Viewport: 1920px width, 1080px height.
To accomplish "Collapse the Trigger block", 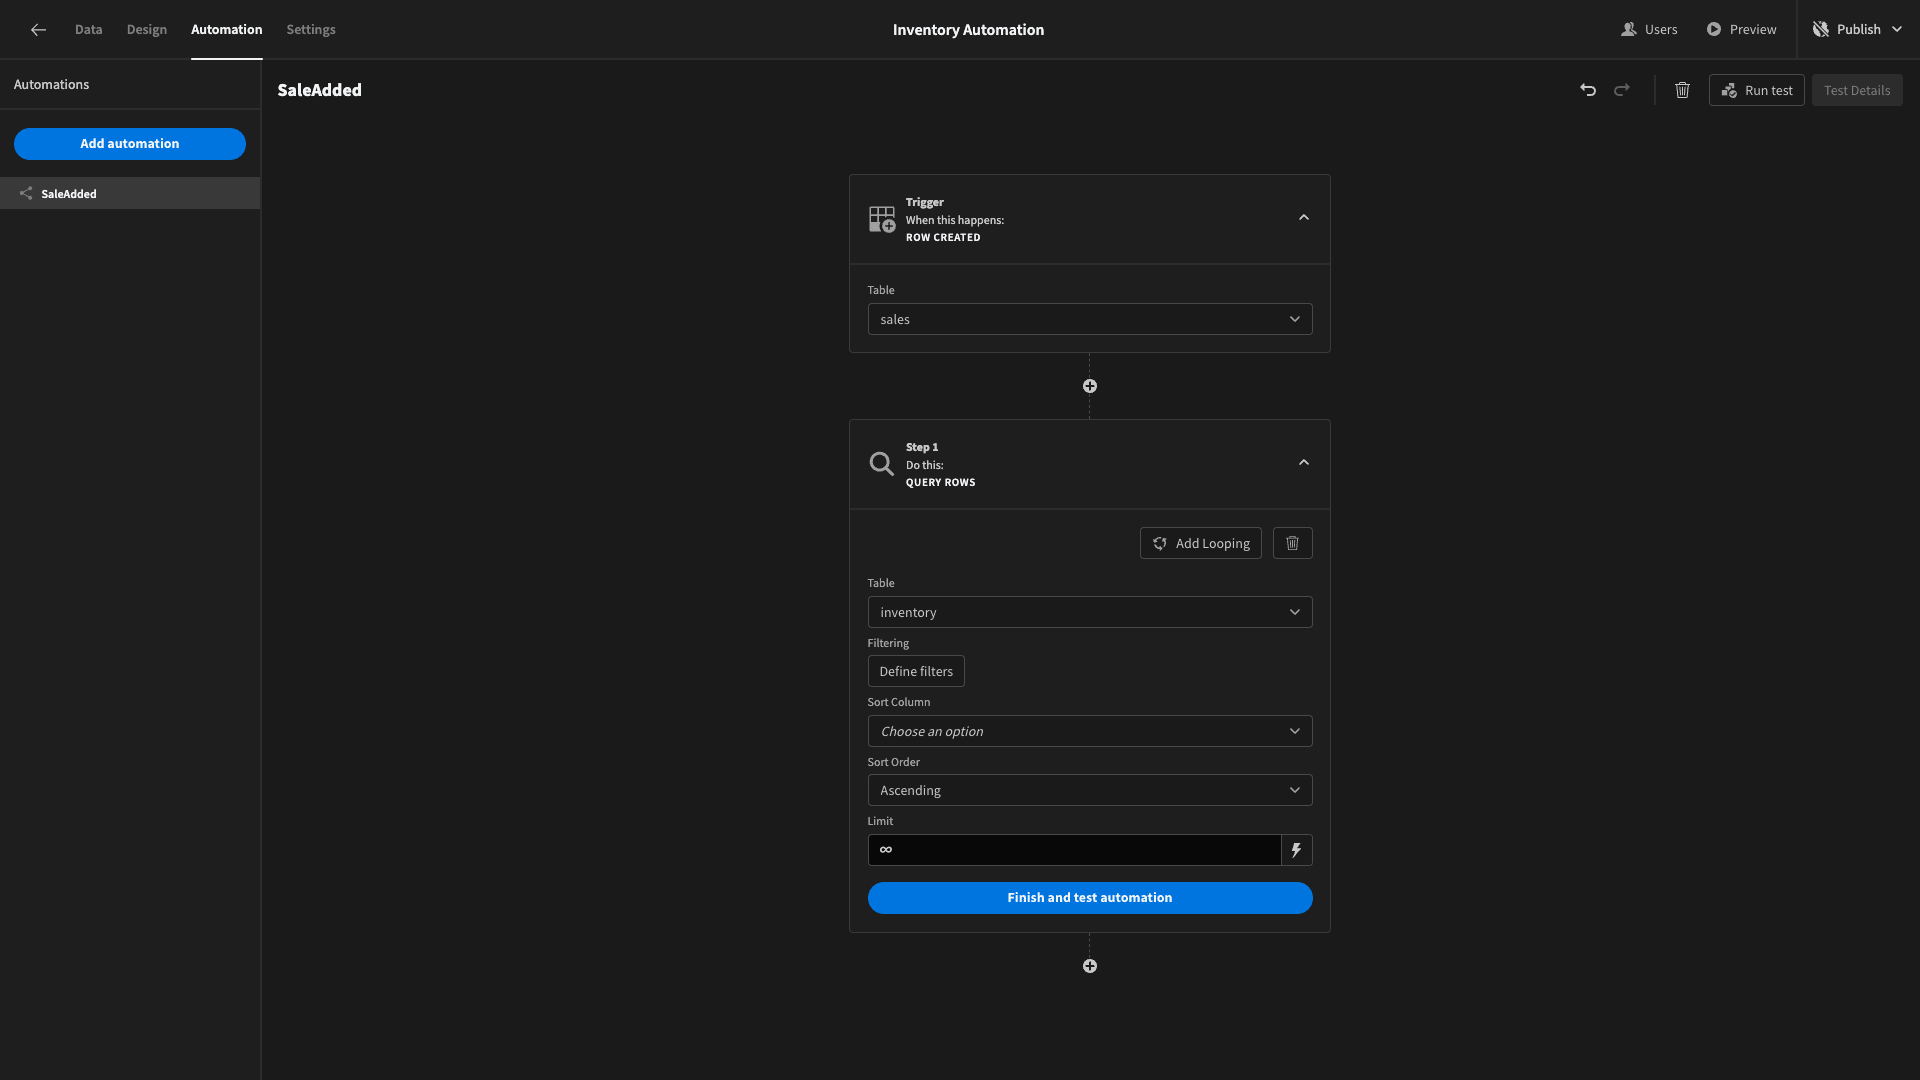I will pyautogui.click(x=1304, y=218).
